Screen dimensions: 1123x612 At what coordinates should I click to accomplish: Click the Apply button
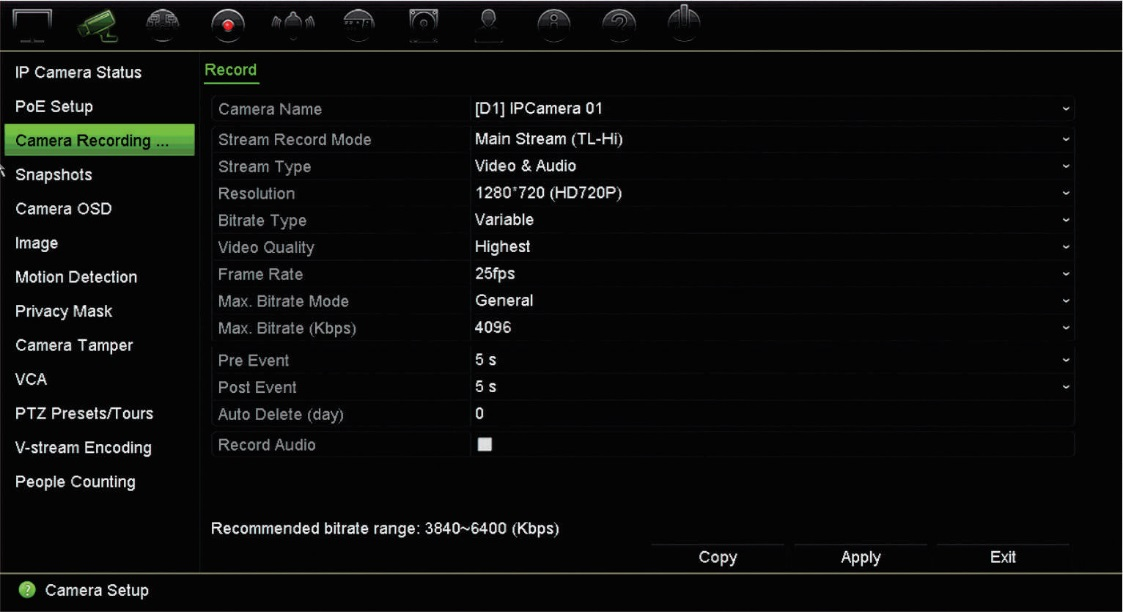(860, 558)
